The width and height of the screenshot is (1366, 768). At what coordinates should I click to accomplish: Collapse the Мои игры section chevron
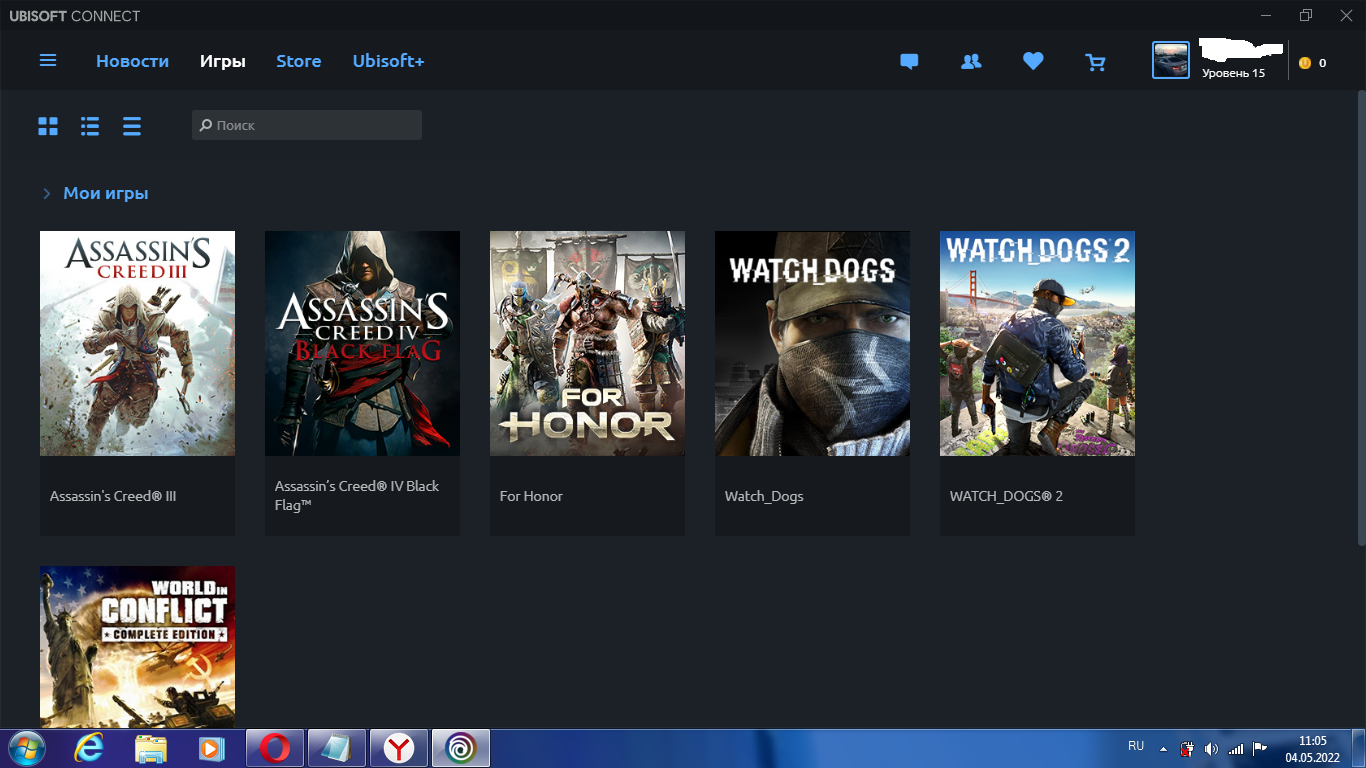[46, 194]
